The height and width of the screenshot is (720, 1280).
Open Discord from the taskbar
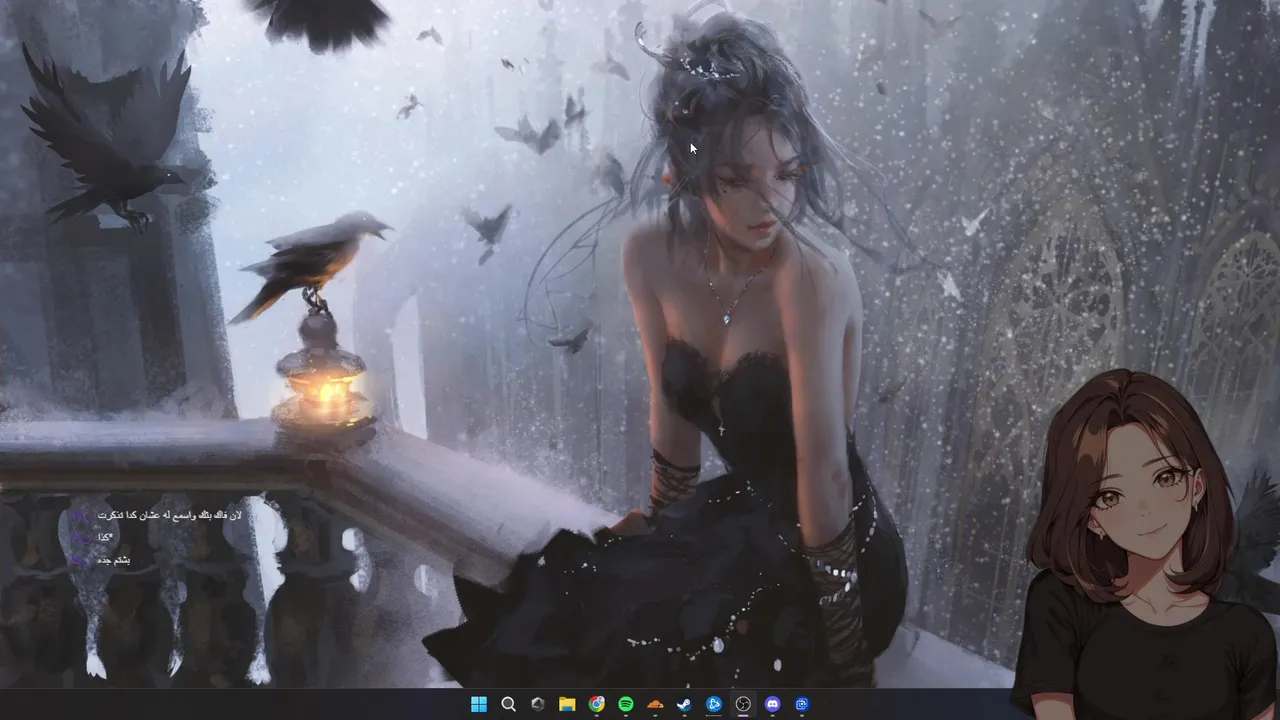[x=772, y=704]
